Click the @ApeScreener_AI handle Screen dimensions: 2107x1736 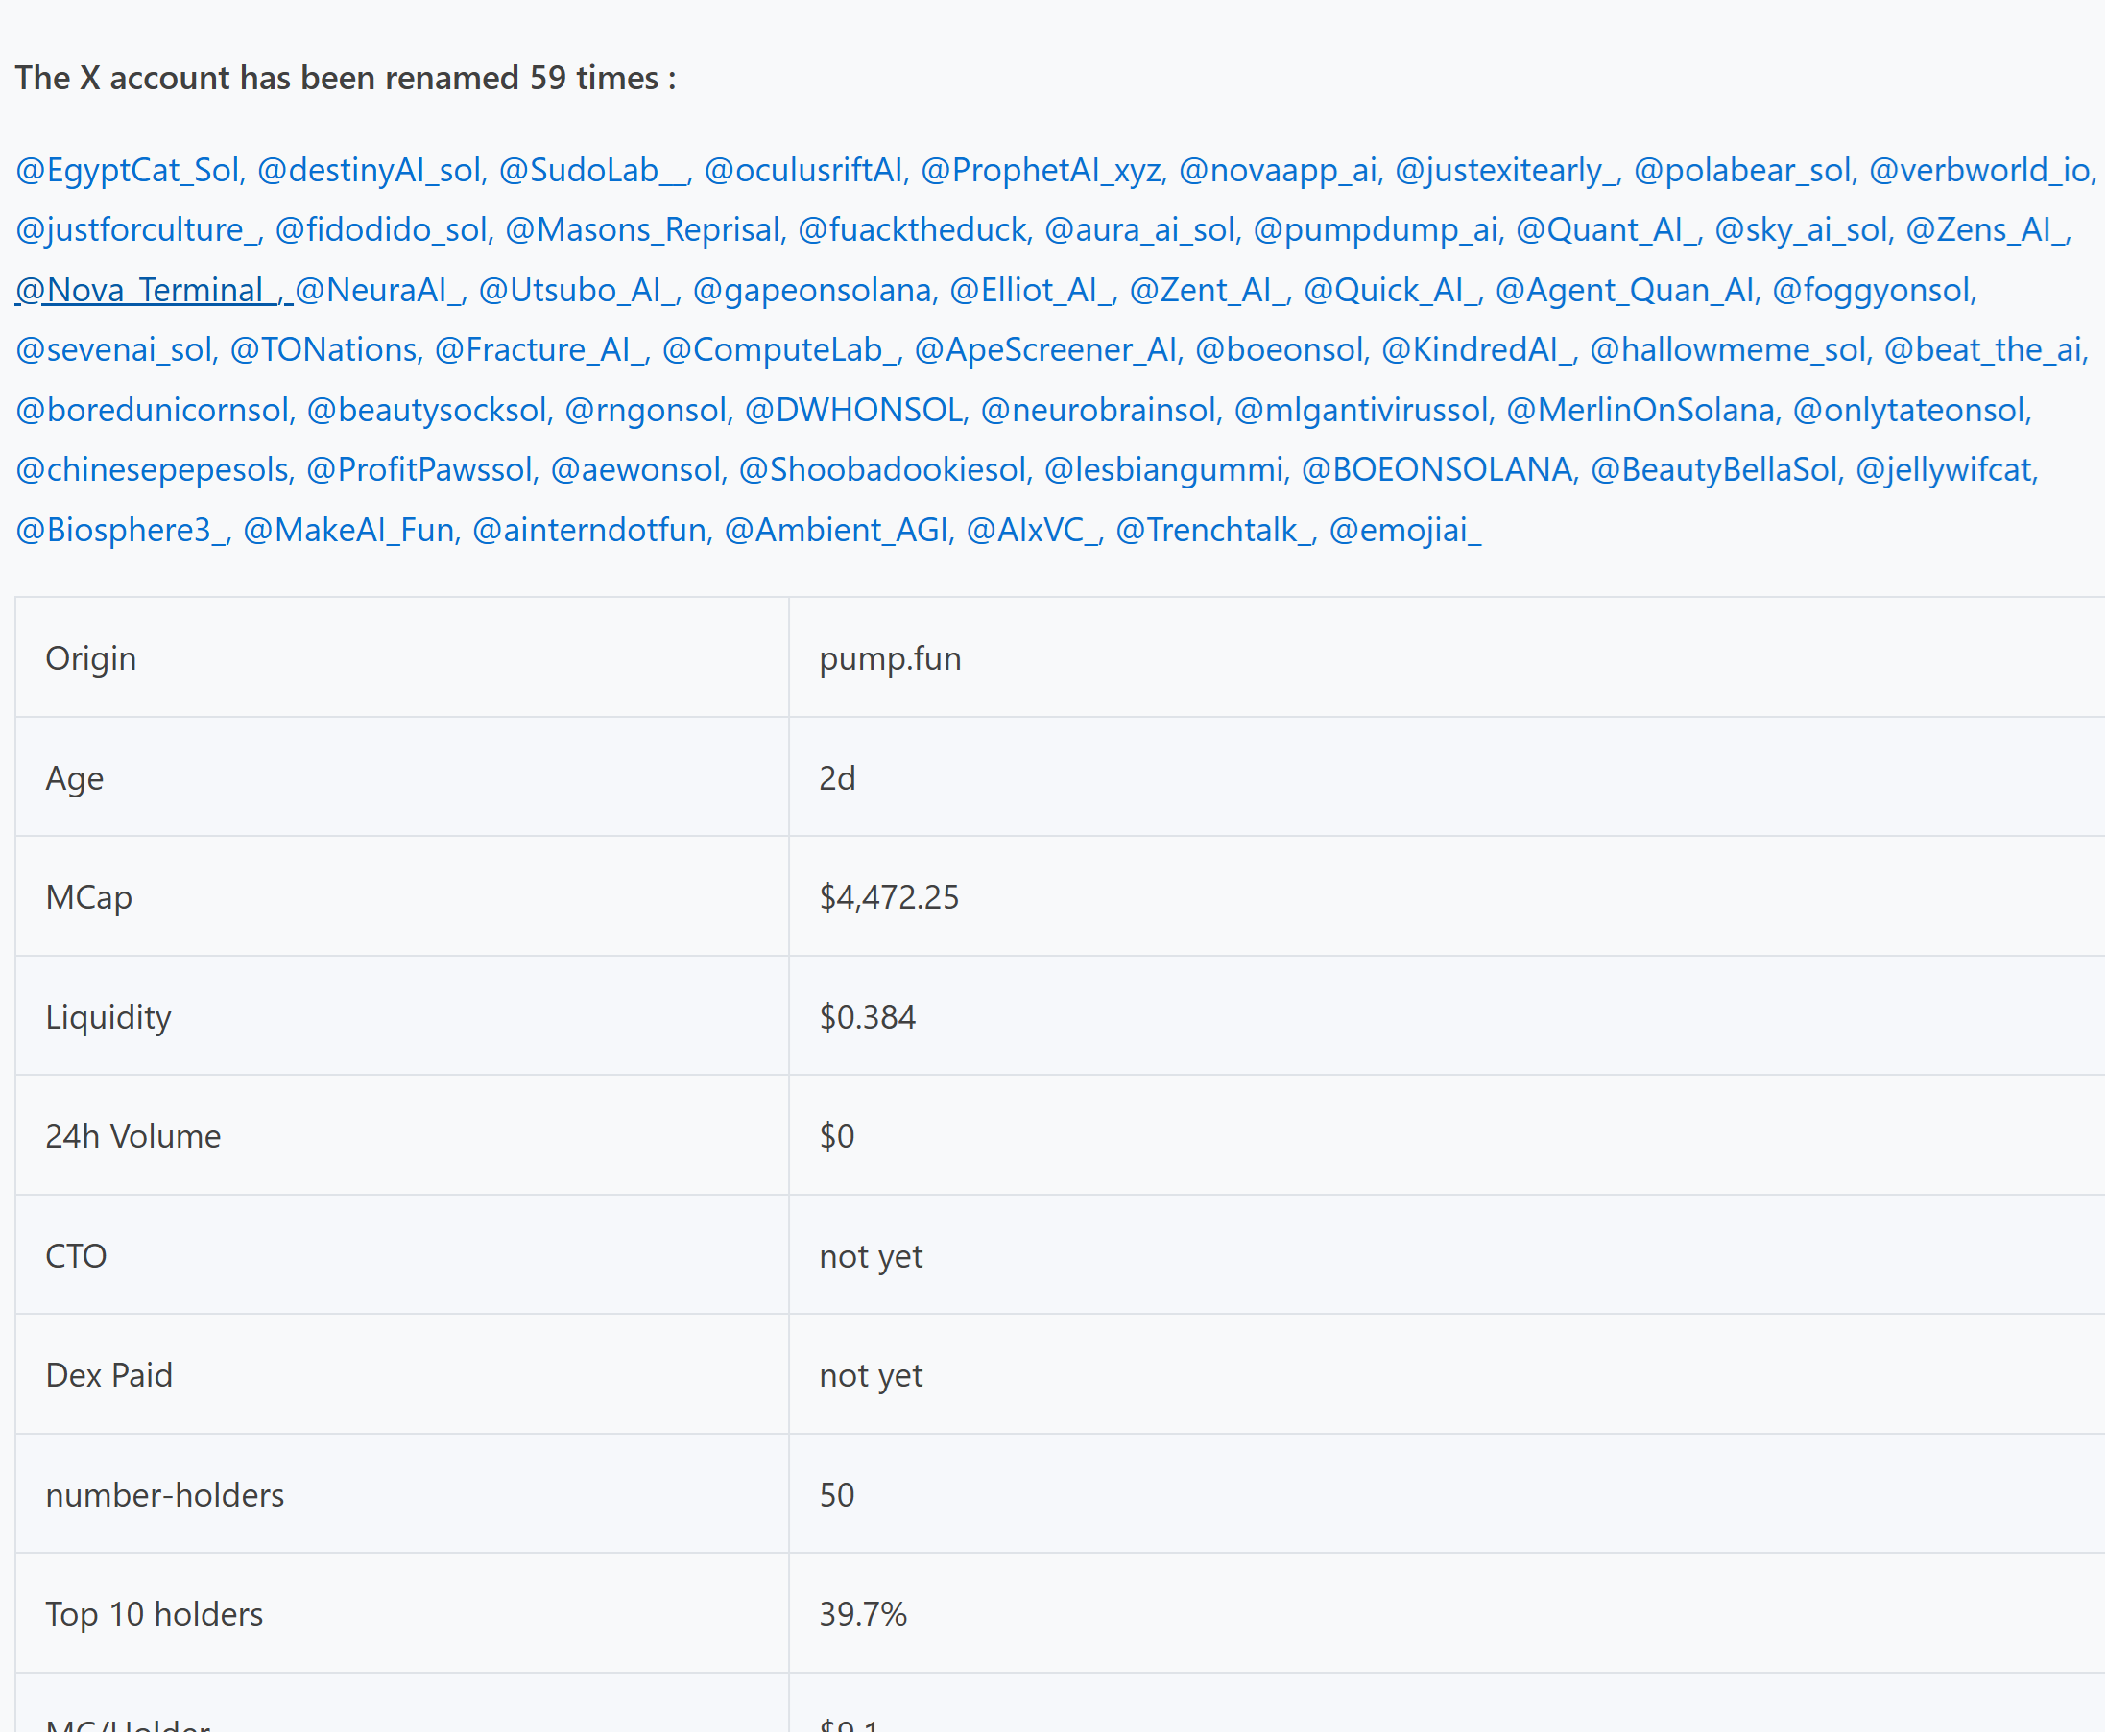coord(1046,350)
